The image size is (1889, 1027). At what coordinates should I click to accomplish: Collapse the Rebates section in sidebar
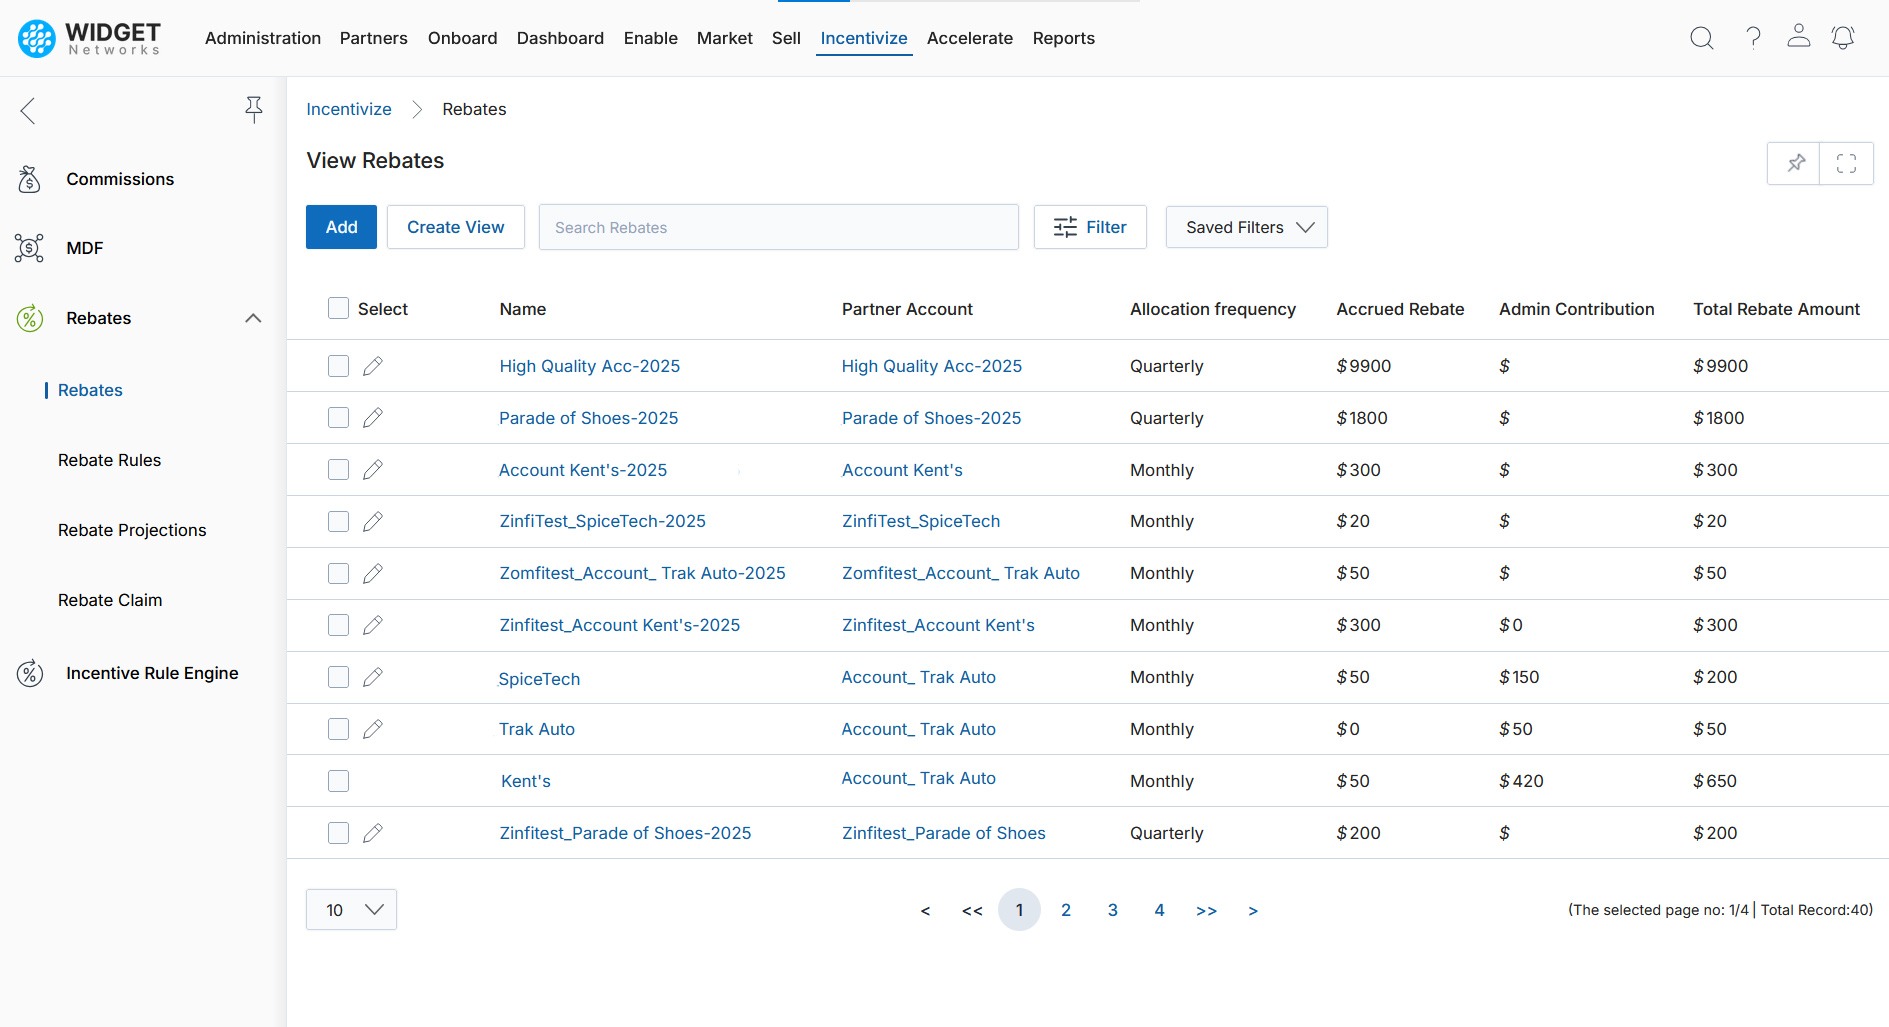pos(253,318)
